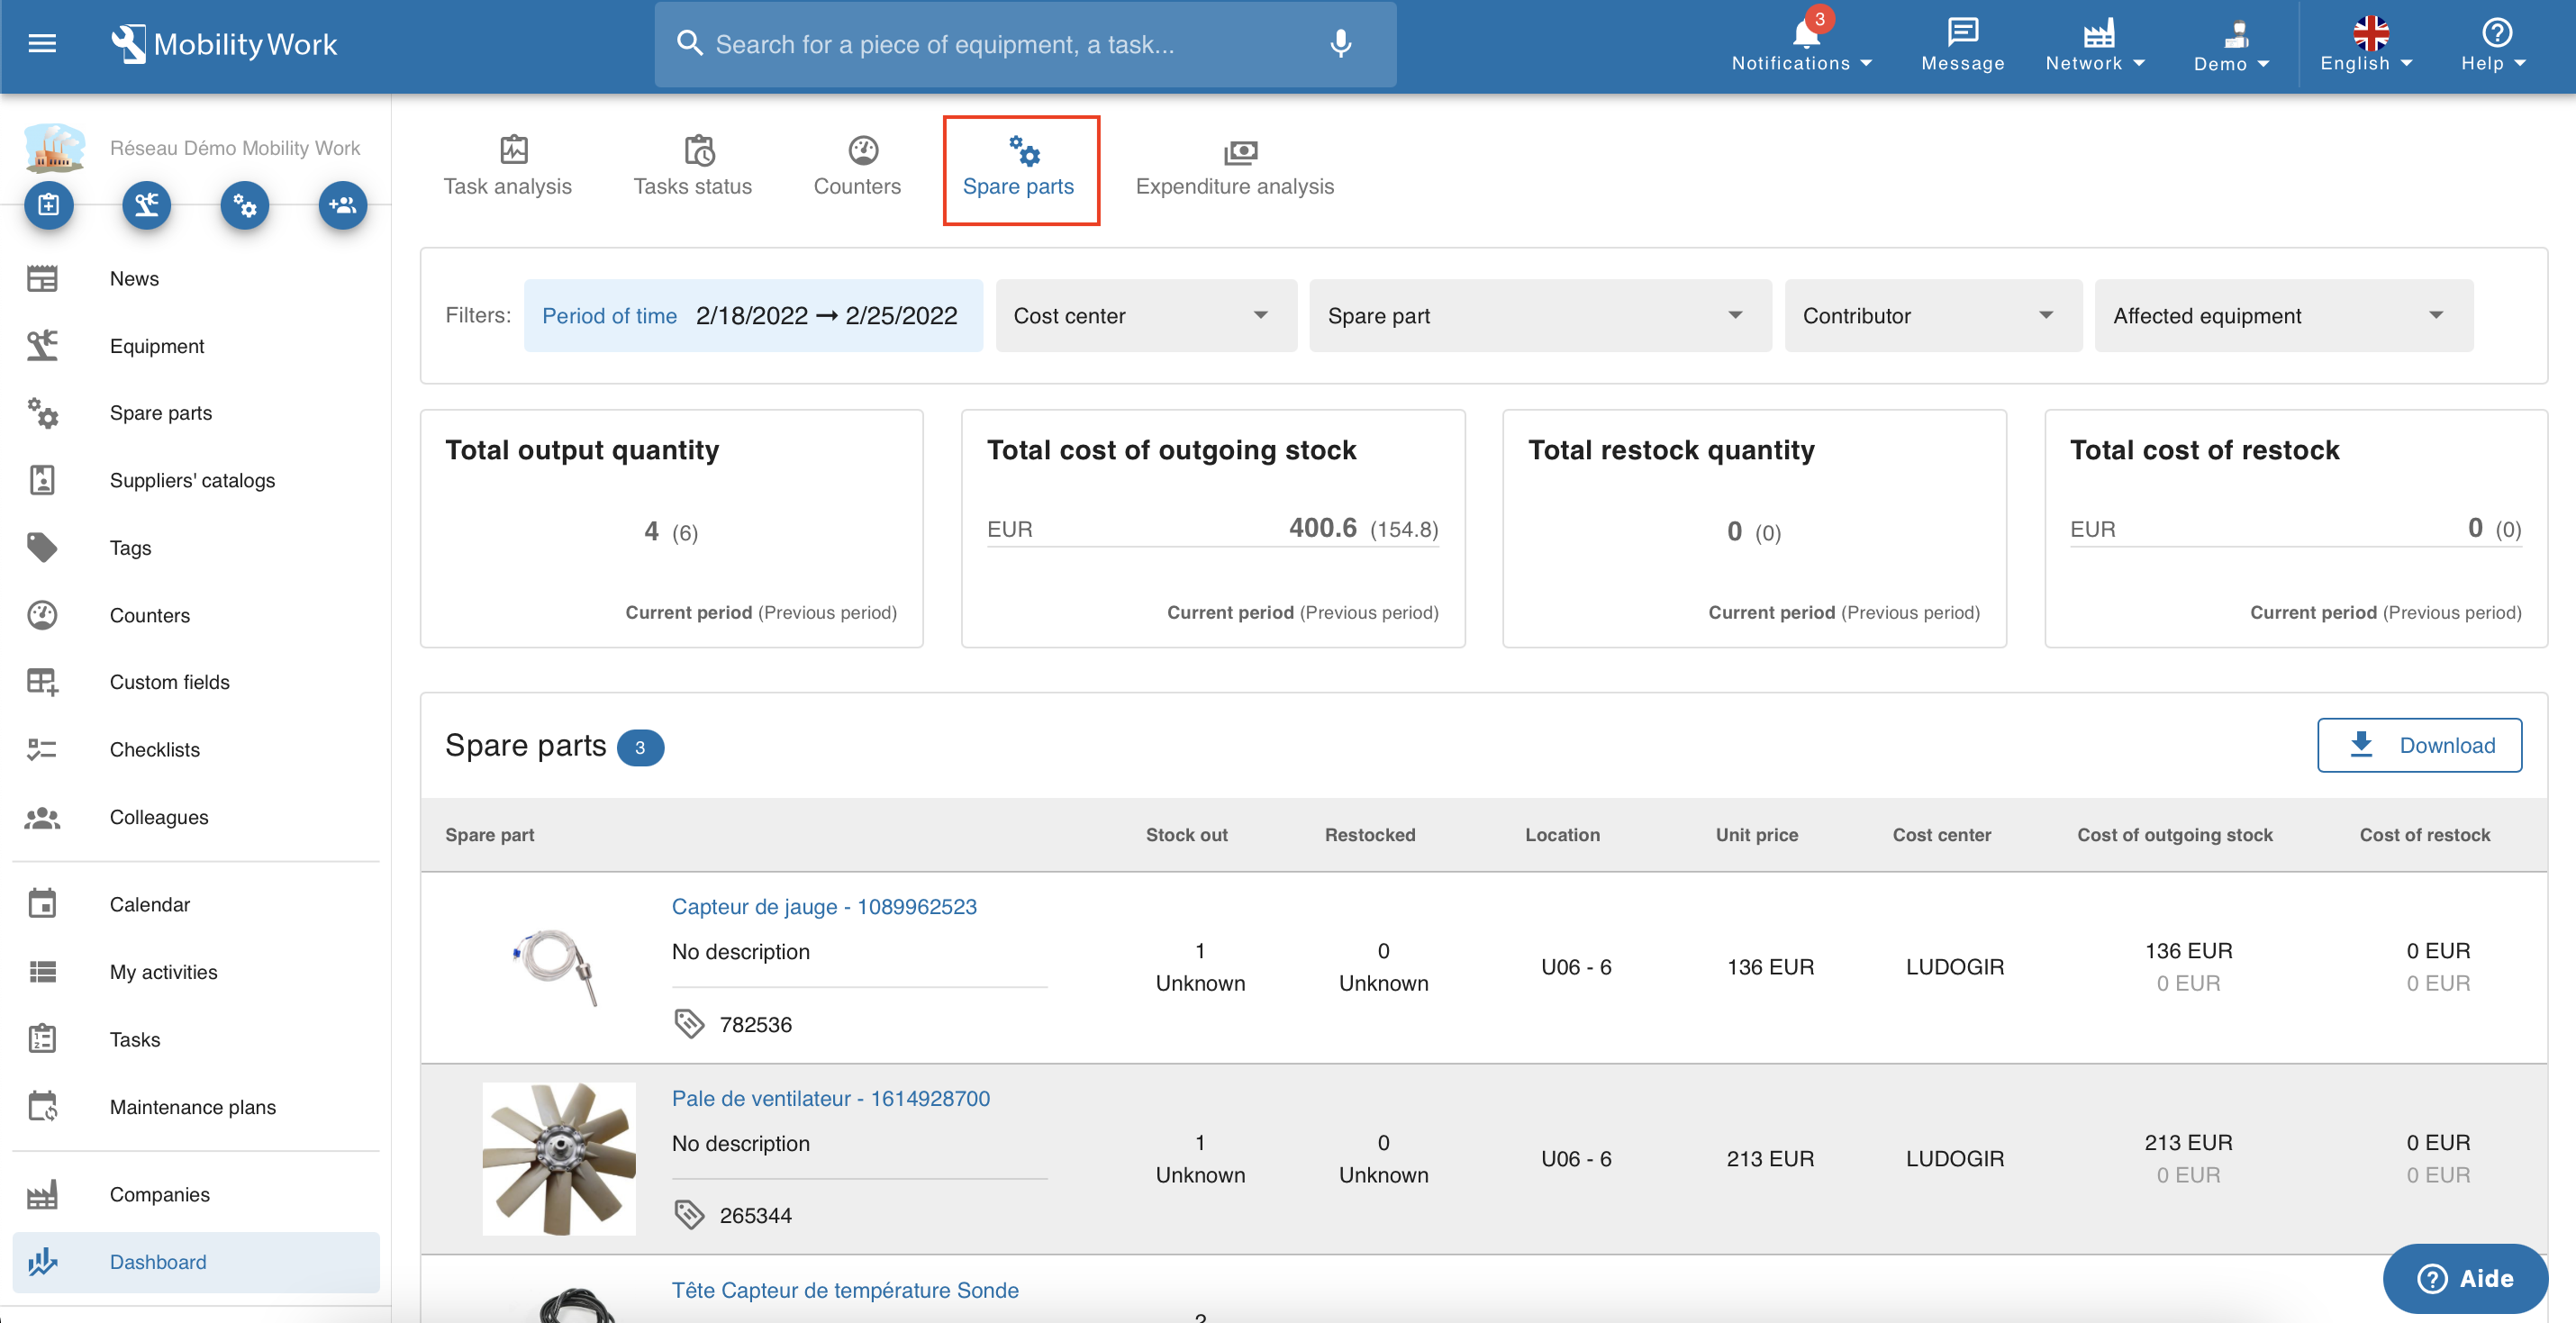Image resolution: width=2576 pixels, height=1323 pixels.
Task: Click the Spare parts count badge 3
Action: point(640,747)
